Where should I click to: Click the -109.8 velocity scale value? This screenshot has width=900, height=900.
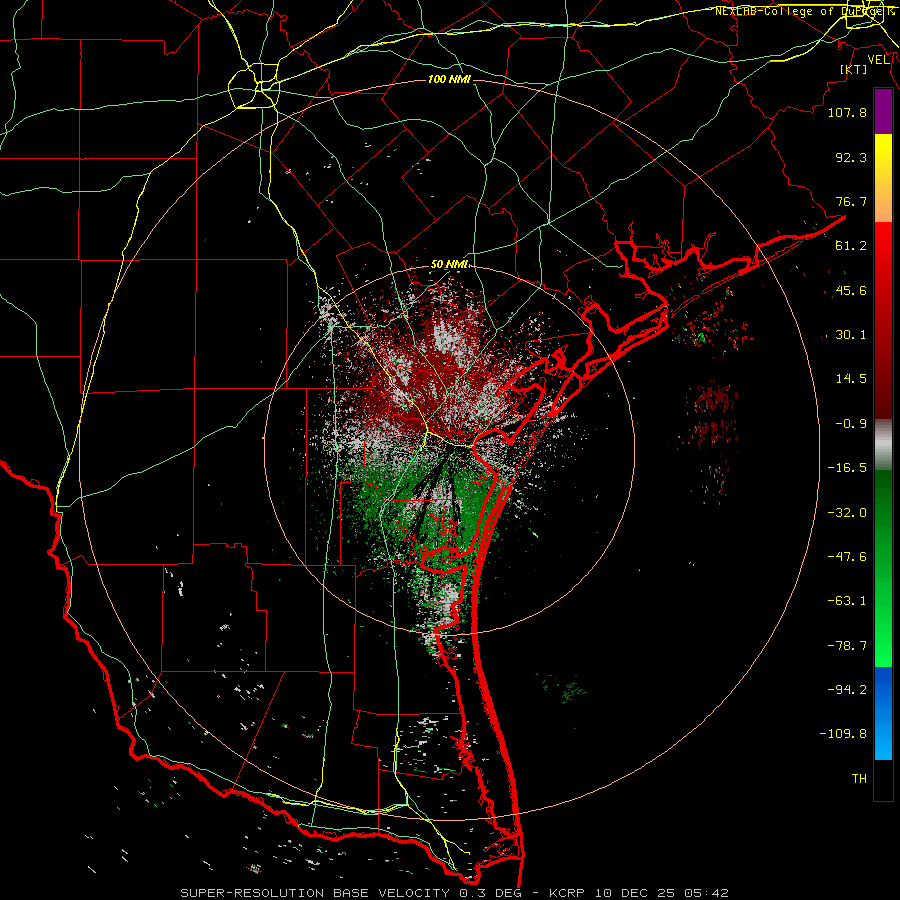(843, 734)
